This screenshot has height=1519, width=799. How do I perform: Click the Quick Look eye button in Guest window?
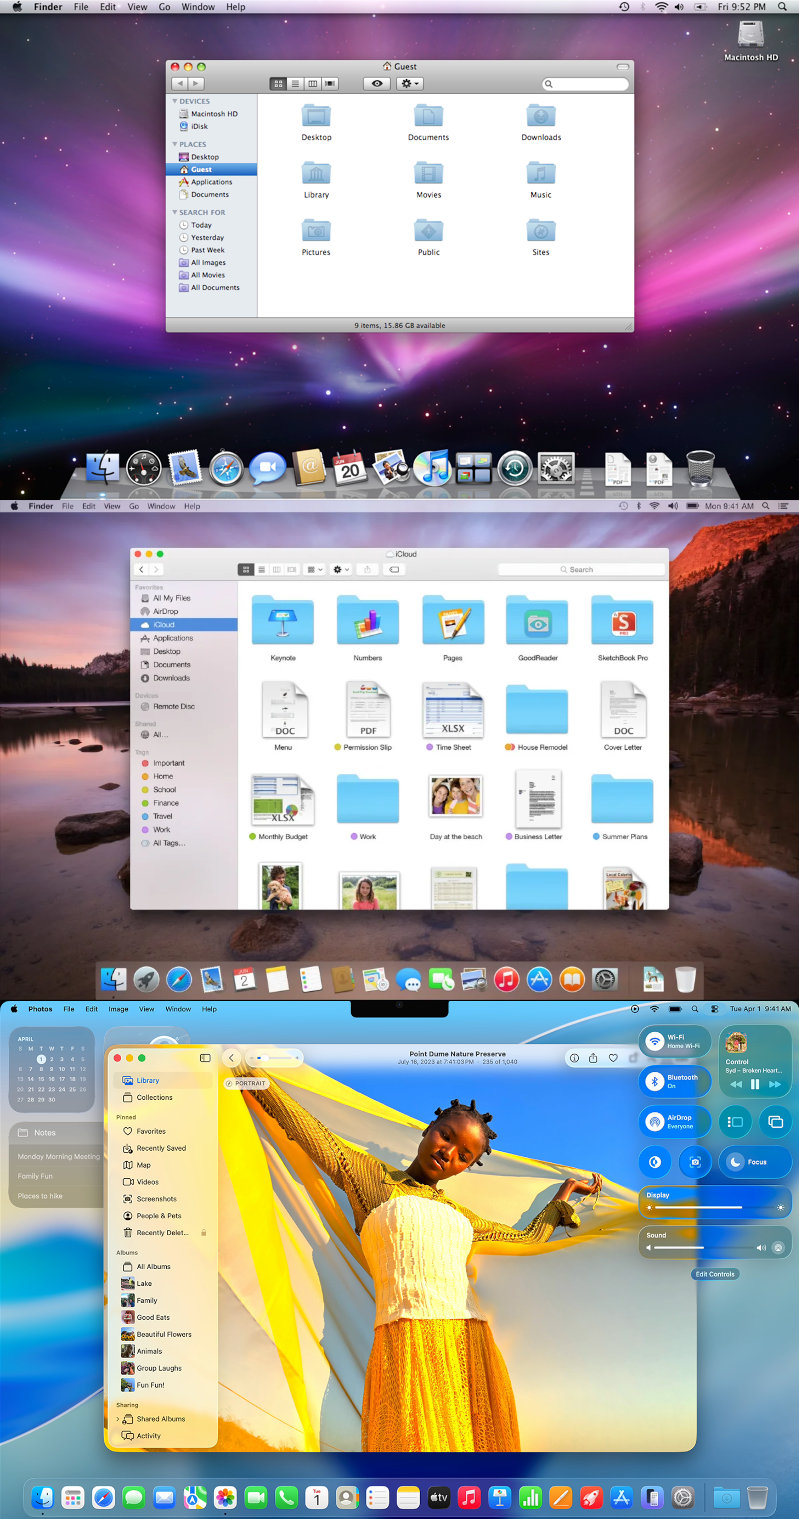(x=377, y=84)
